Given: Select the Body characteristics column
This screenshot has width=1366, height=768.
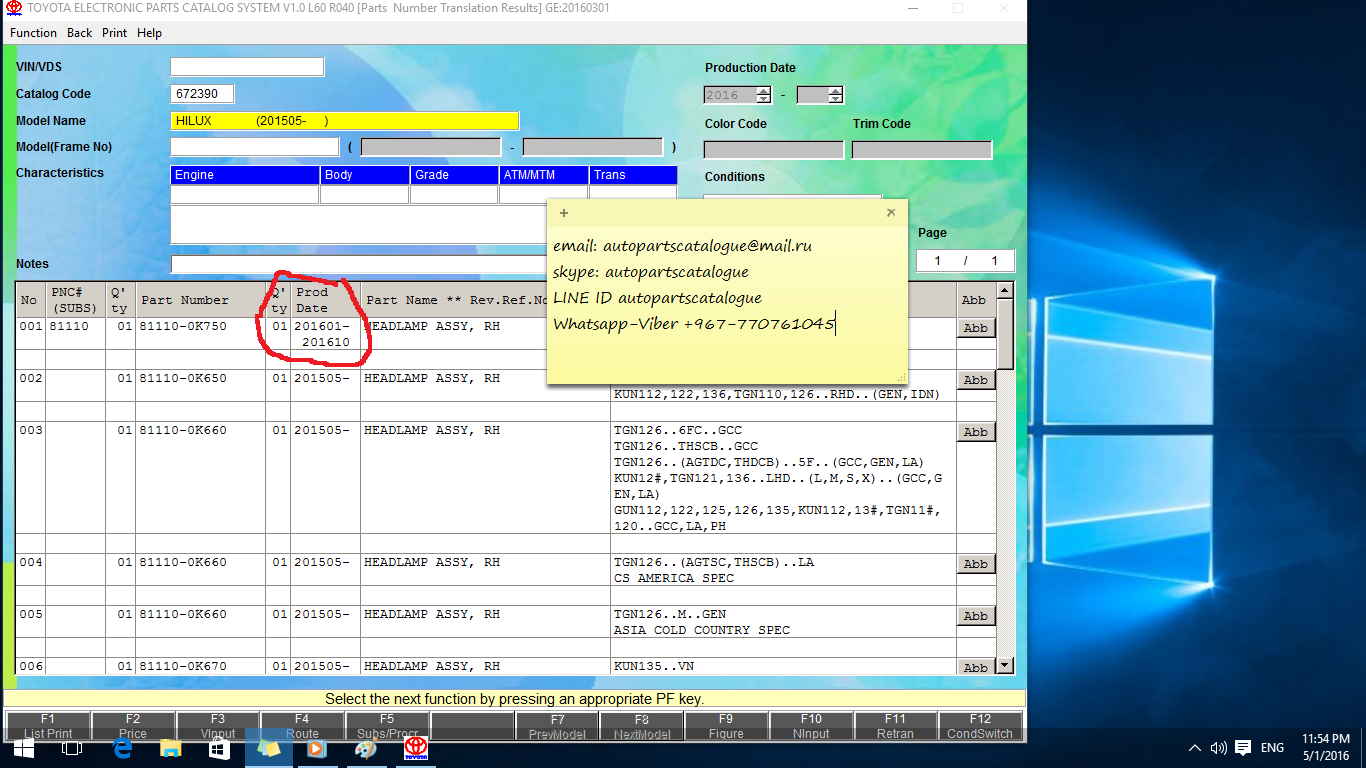Looking at the screenshot, I should (x=365, y=175).
